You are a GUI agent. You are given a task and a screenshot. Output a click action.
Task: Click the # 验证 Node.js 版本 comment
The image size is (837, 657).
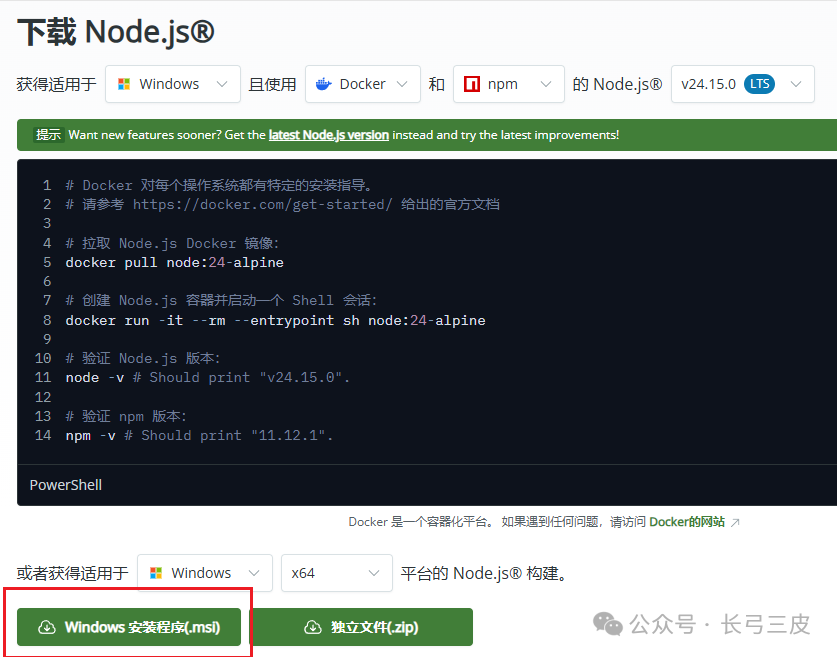(143, 358)
